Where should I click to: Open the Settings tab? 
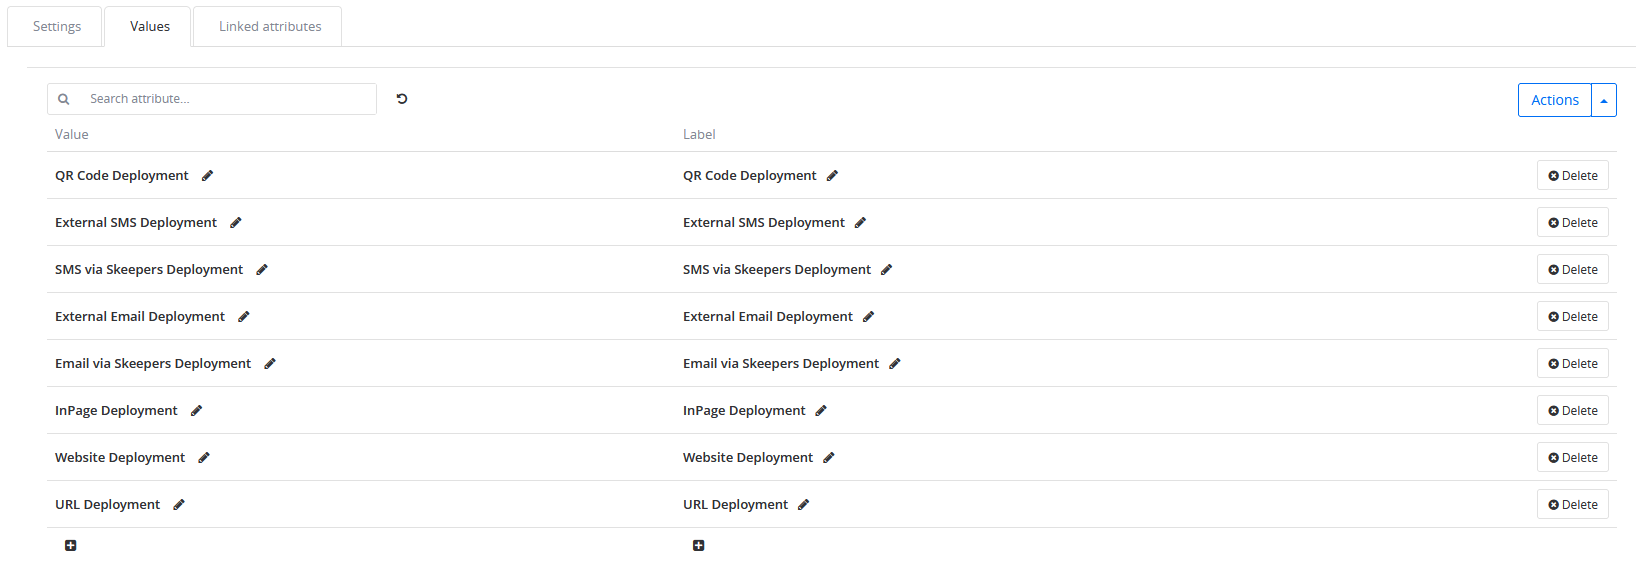coord(56,27)
